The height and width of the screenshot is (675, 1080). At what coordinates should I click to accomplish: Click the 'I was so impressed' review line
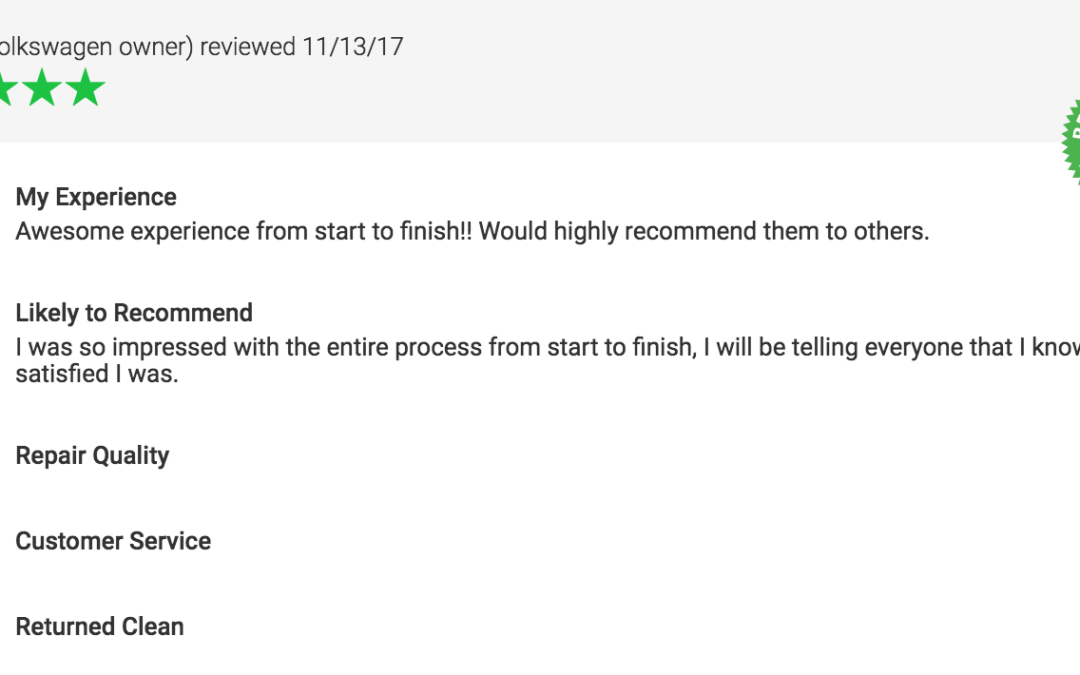point(548,347)
